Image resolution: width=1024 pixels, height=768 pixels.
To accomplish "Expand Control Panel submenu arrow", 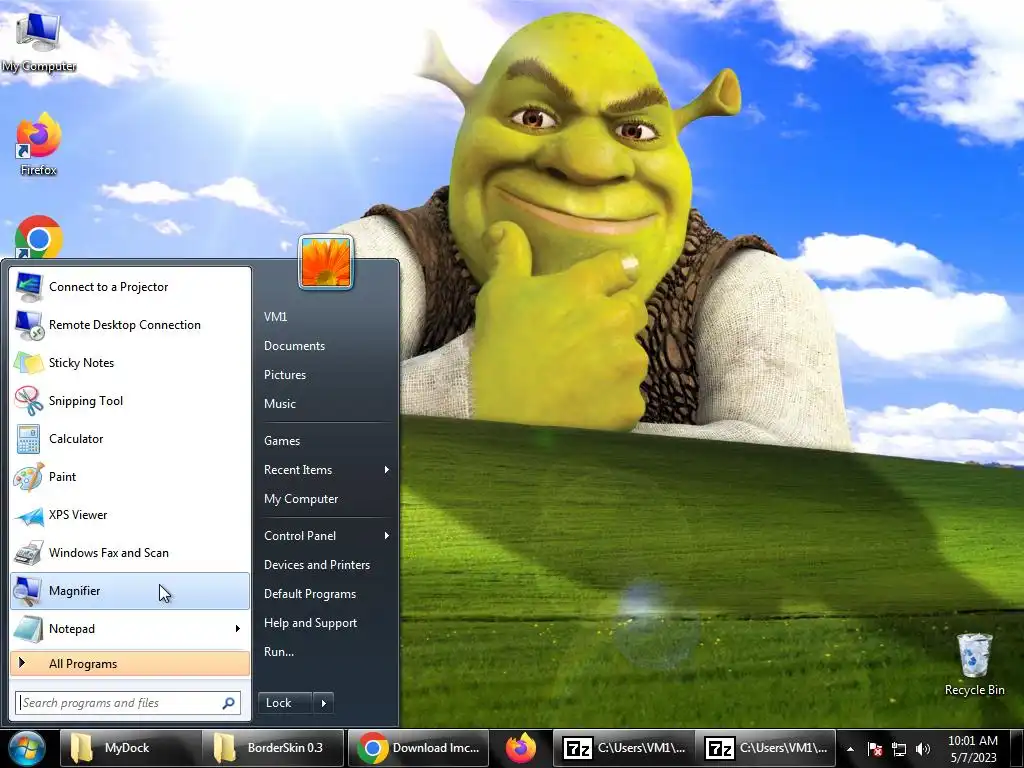I will point(387,536).
